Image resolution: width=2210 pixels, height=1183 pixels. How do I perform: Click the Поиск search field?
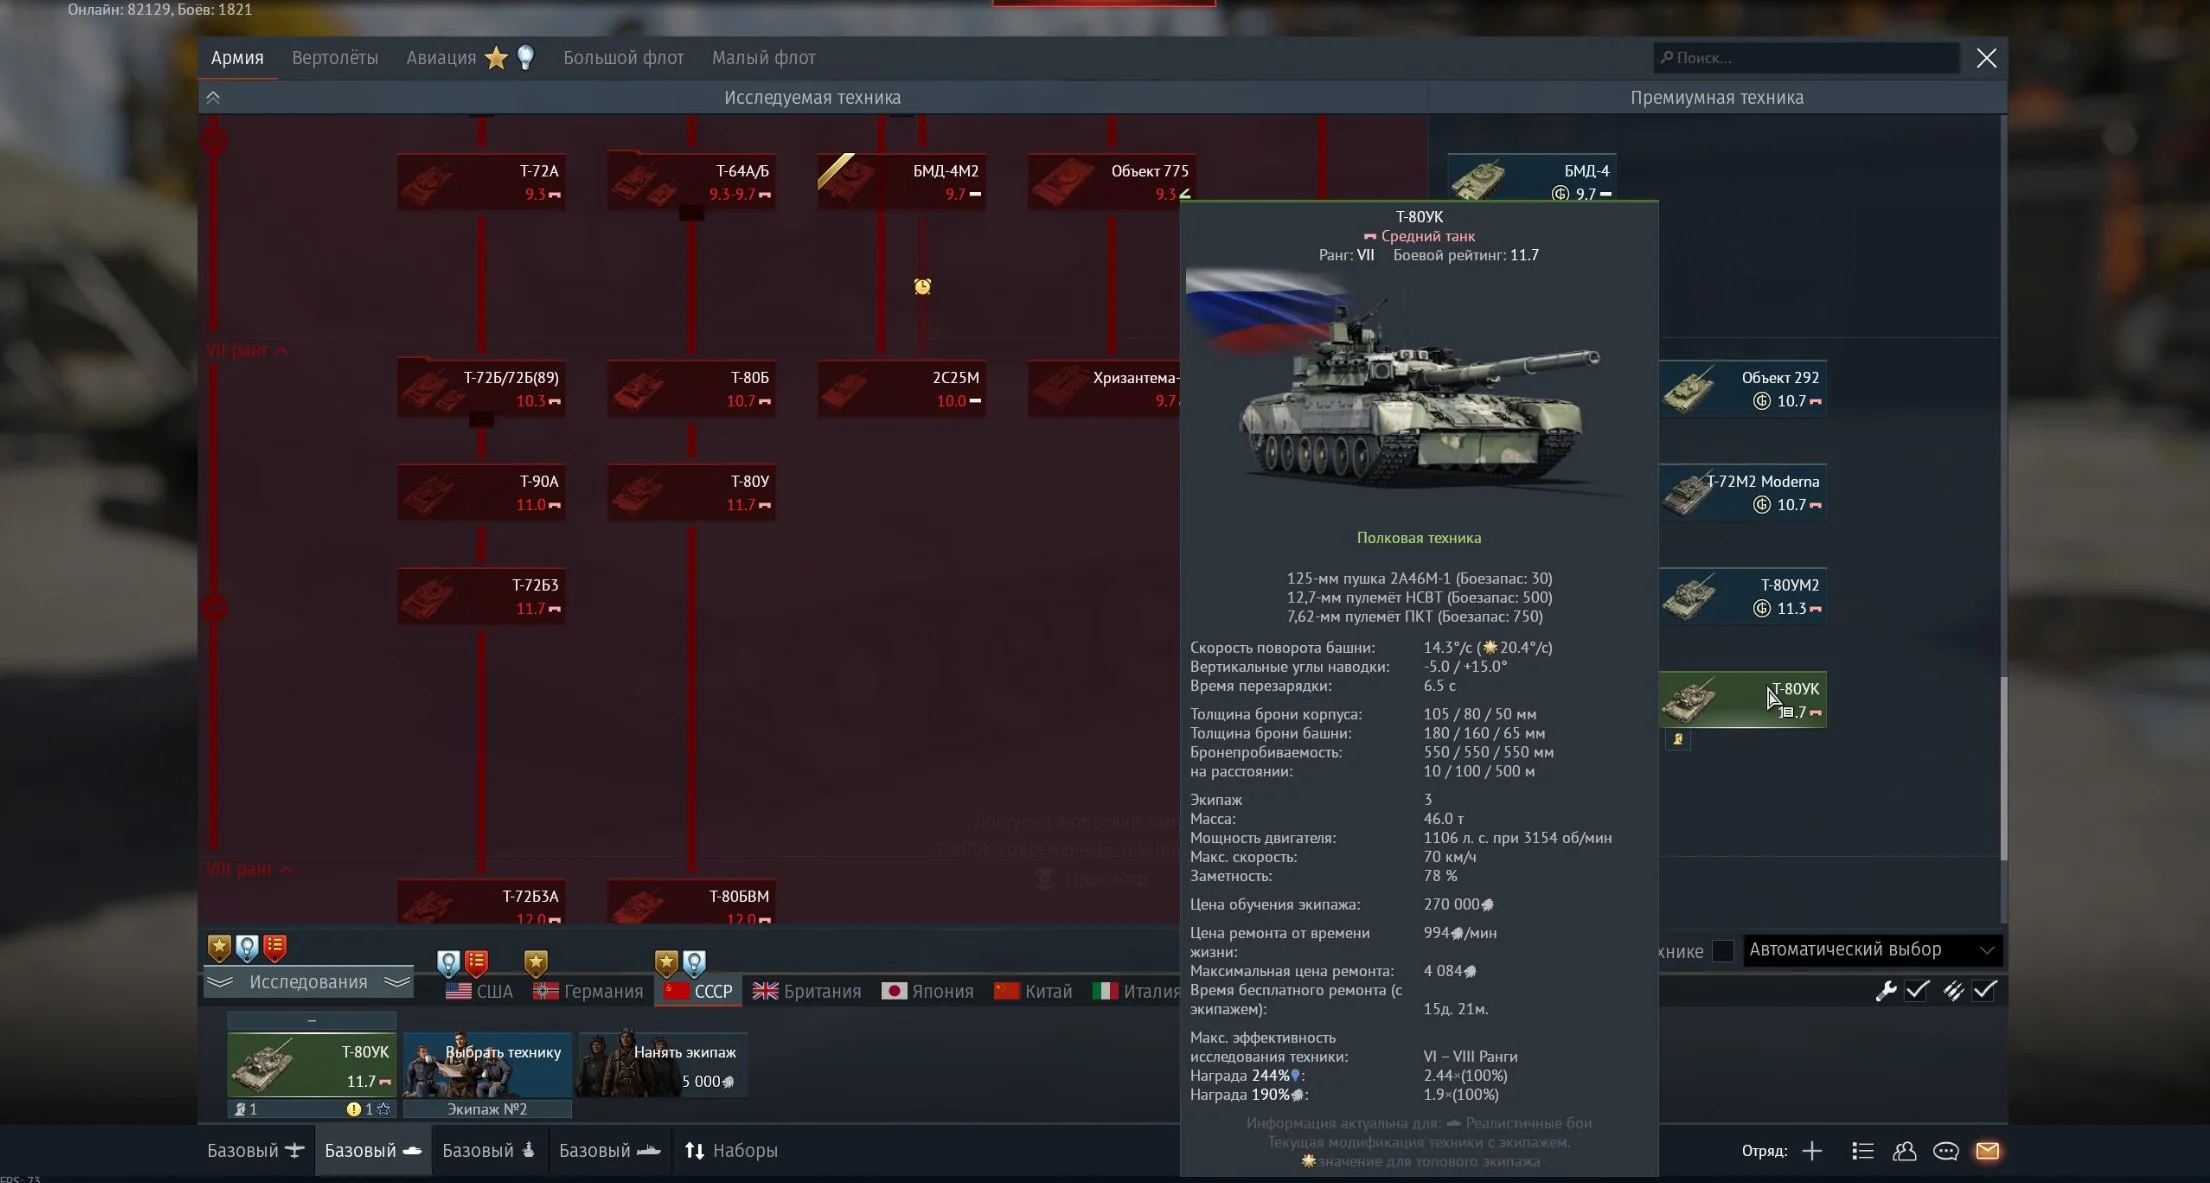pos(1805,58)
